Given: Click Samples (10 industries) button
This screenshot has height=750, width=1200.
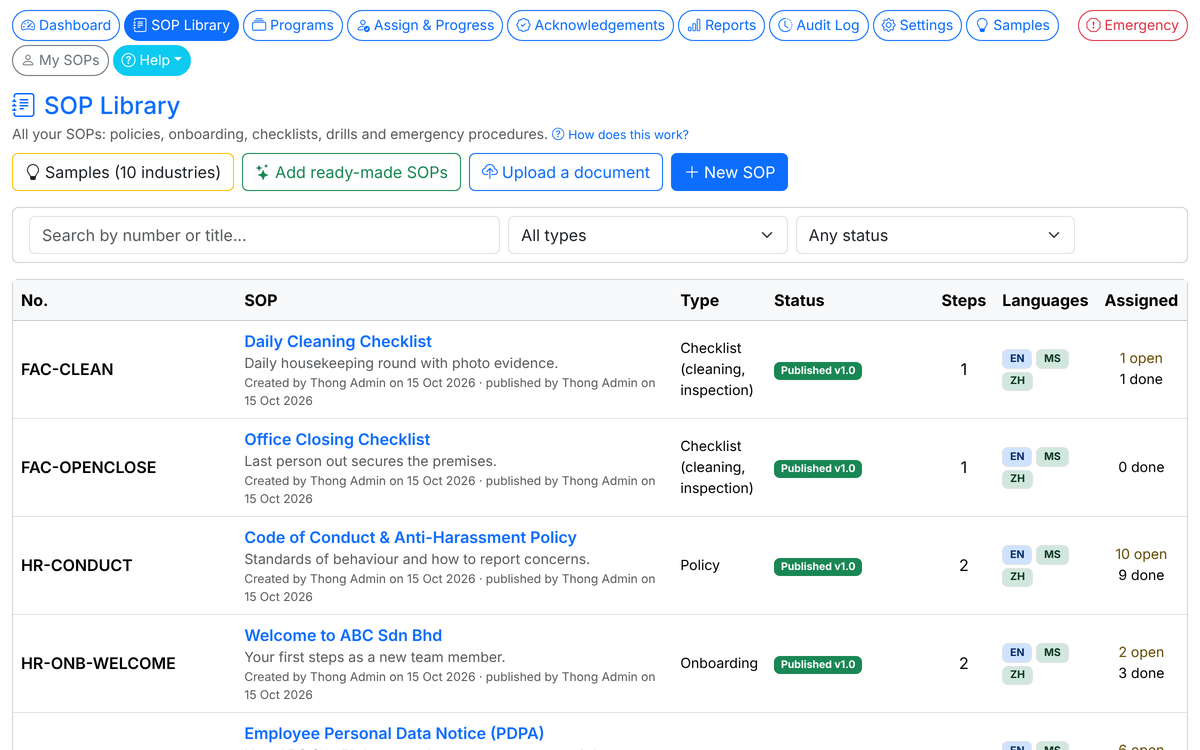Looking at the screenshot, I should point(123,172).
